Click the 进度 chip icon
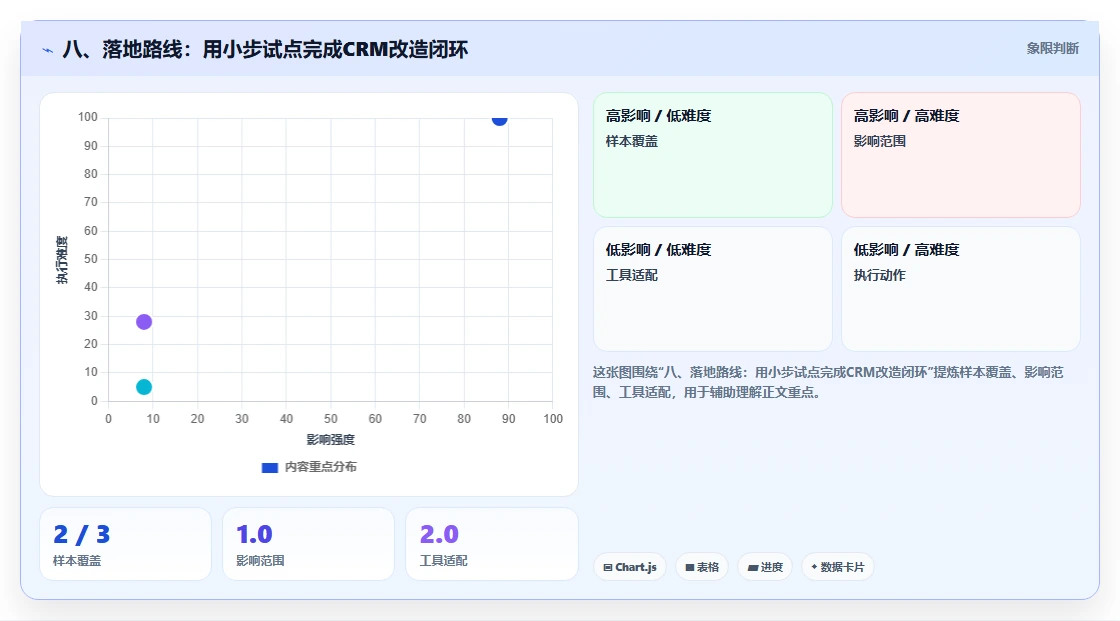Viewport: 1120px width, 621px height. [753, 567]
